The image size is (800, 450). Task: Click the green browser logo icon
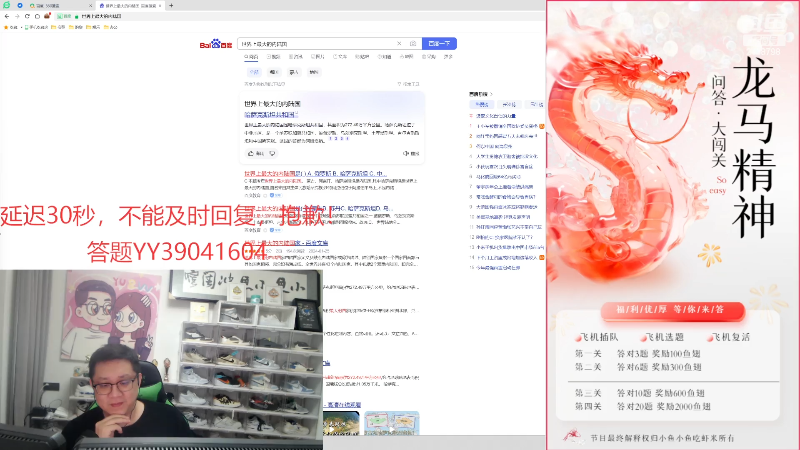coord(6,5)
